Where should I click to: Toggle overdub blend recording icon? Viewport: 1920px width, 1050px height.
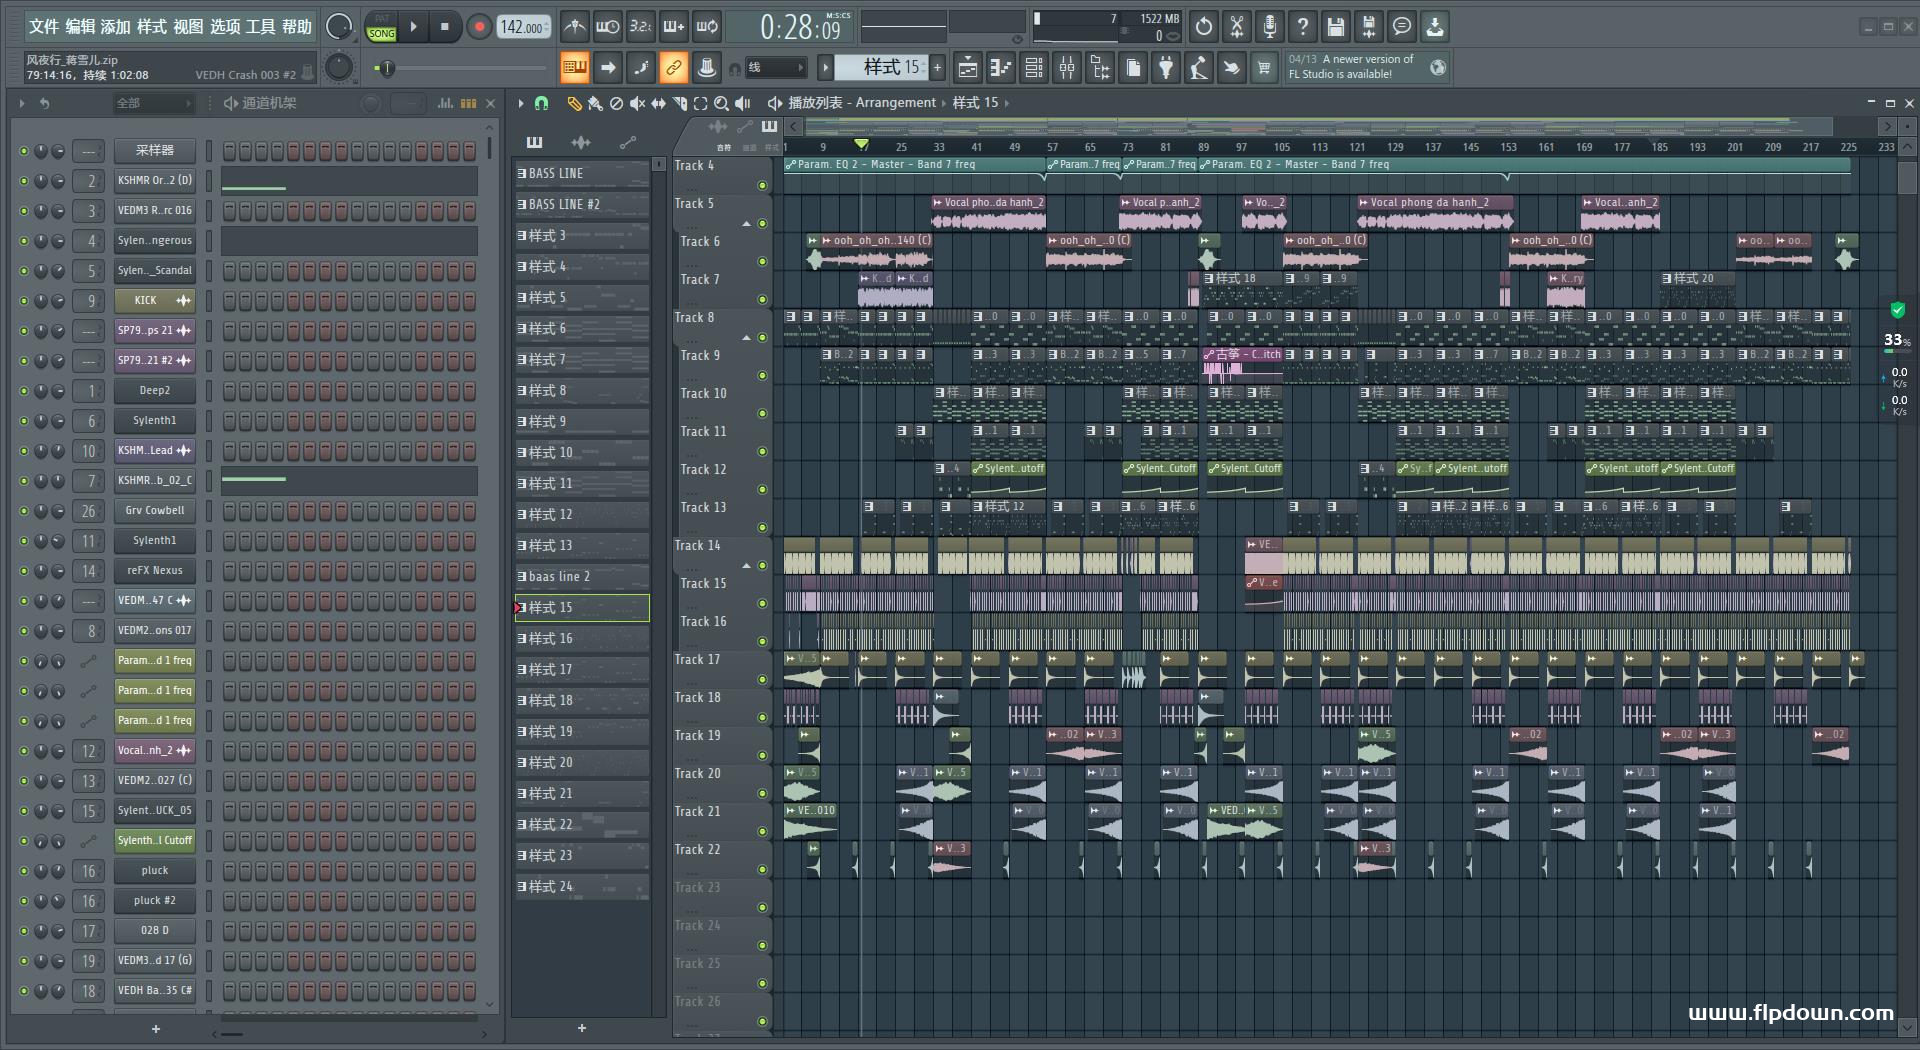point(673,27)
